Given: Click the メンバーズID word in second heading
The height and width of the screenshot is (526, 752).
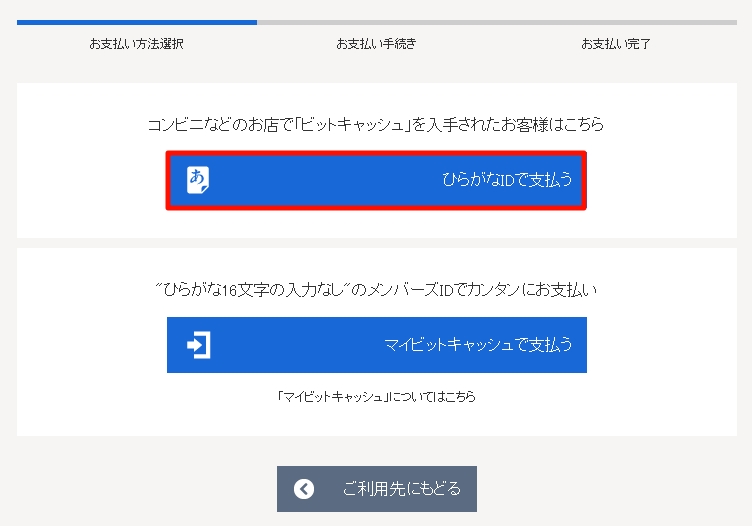Looking at the screenshot, I should coord(420,290).
